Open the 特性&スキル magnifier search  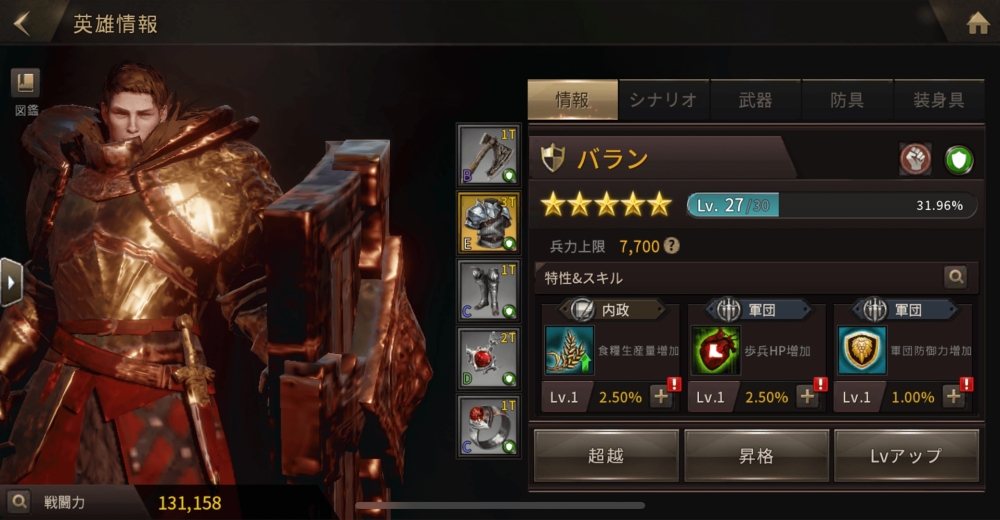pyautogui.click(x=955, y=277)
